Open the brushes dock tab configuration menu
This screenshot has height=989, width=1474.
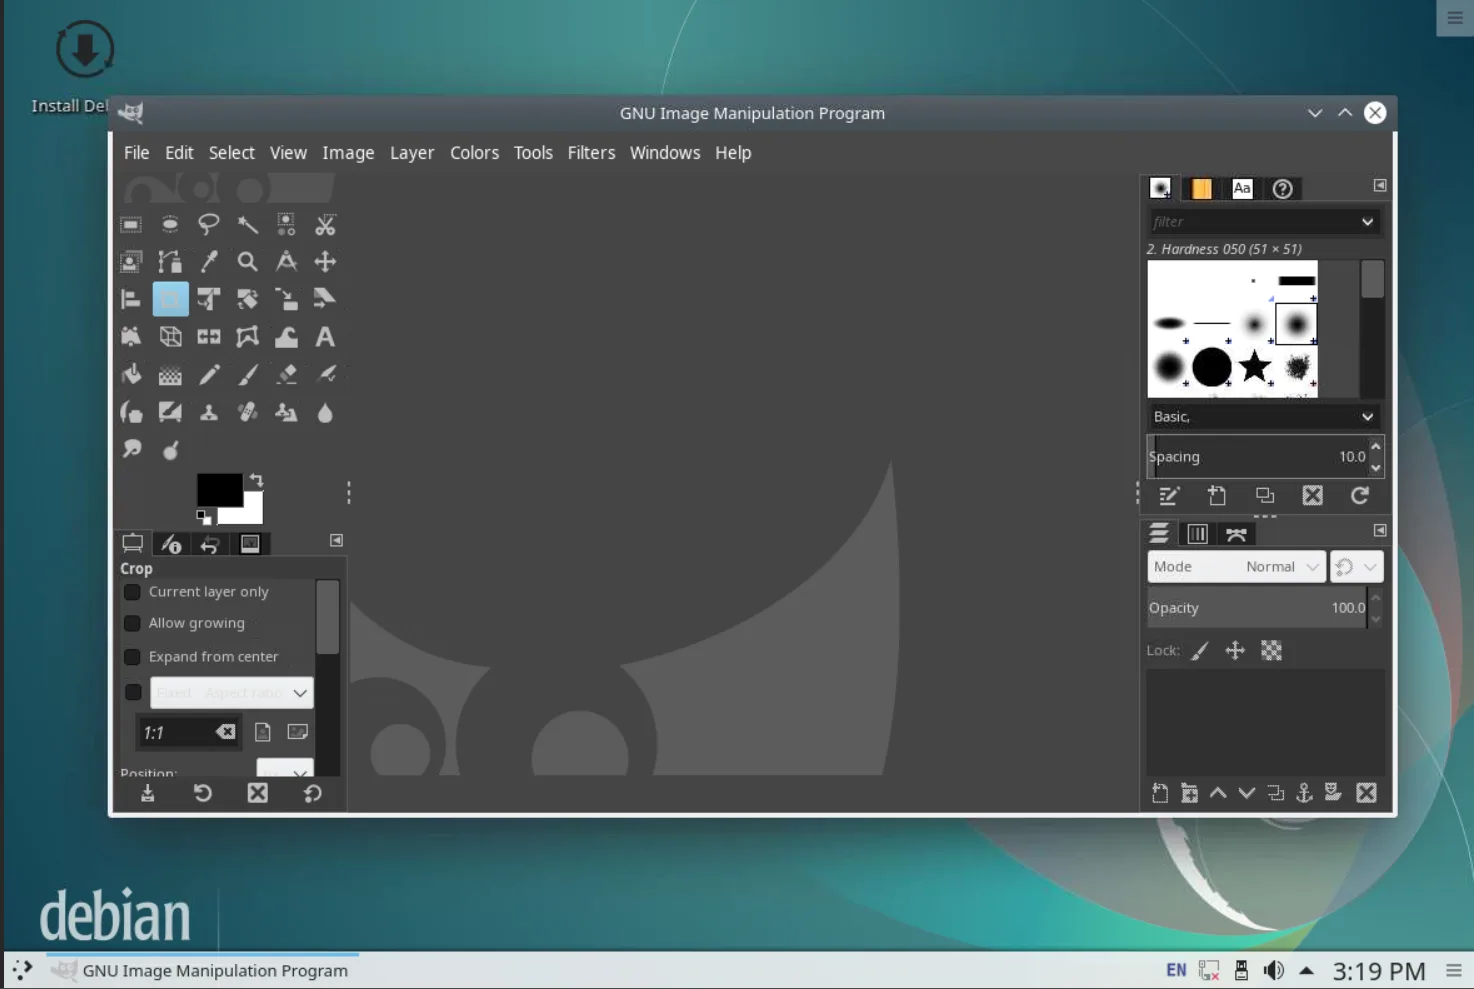1380,185
